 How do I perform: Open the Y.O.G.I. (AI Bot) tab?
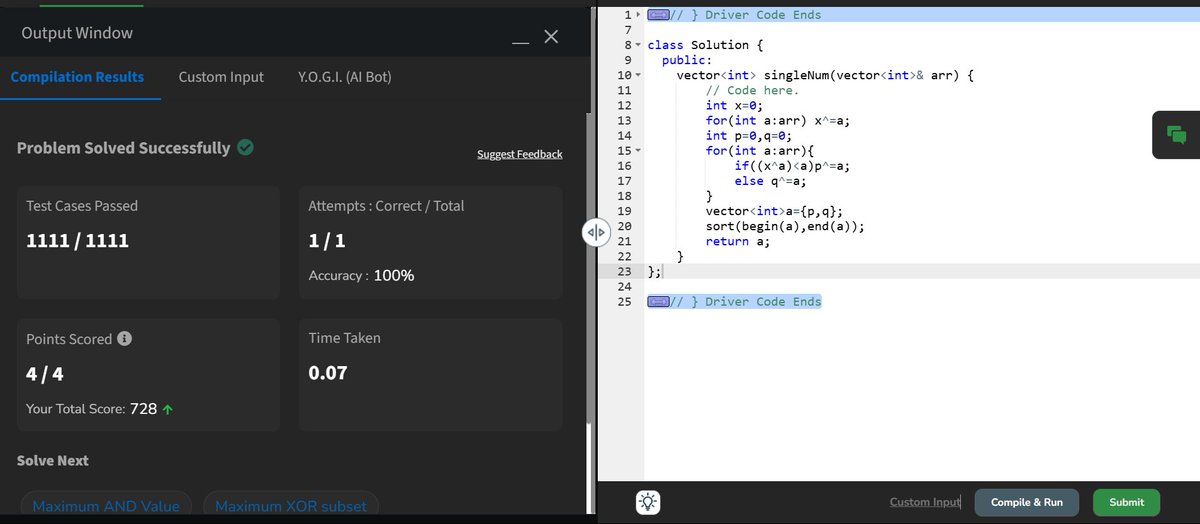[x=345, y=77]
